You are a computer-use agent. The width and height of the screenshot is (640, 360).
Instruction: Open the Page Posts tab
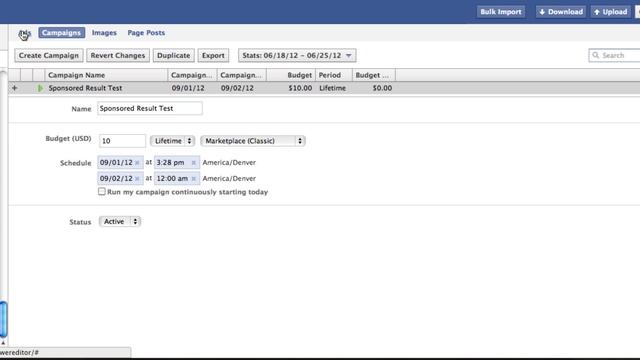click(146, 33)
